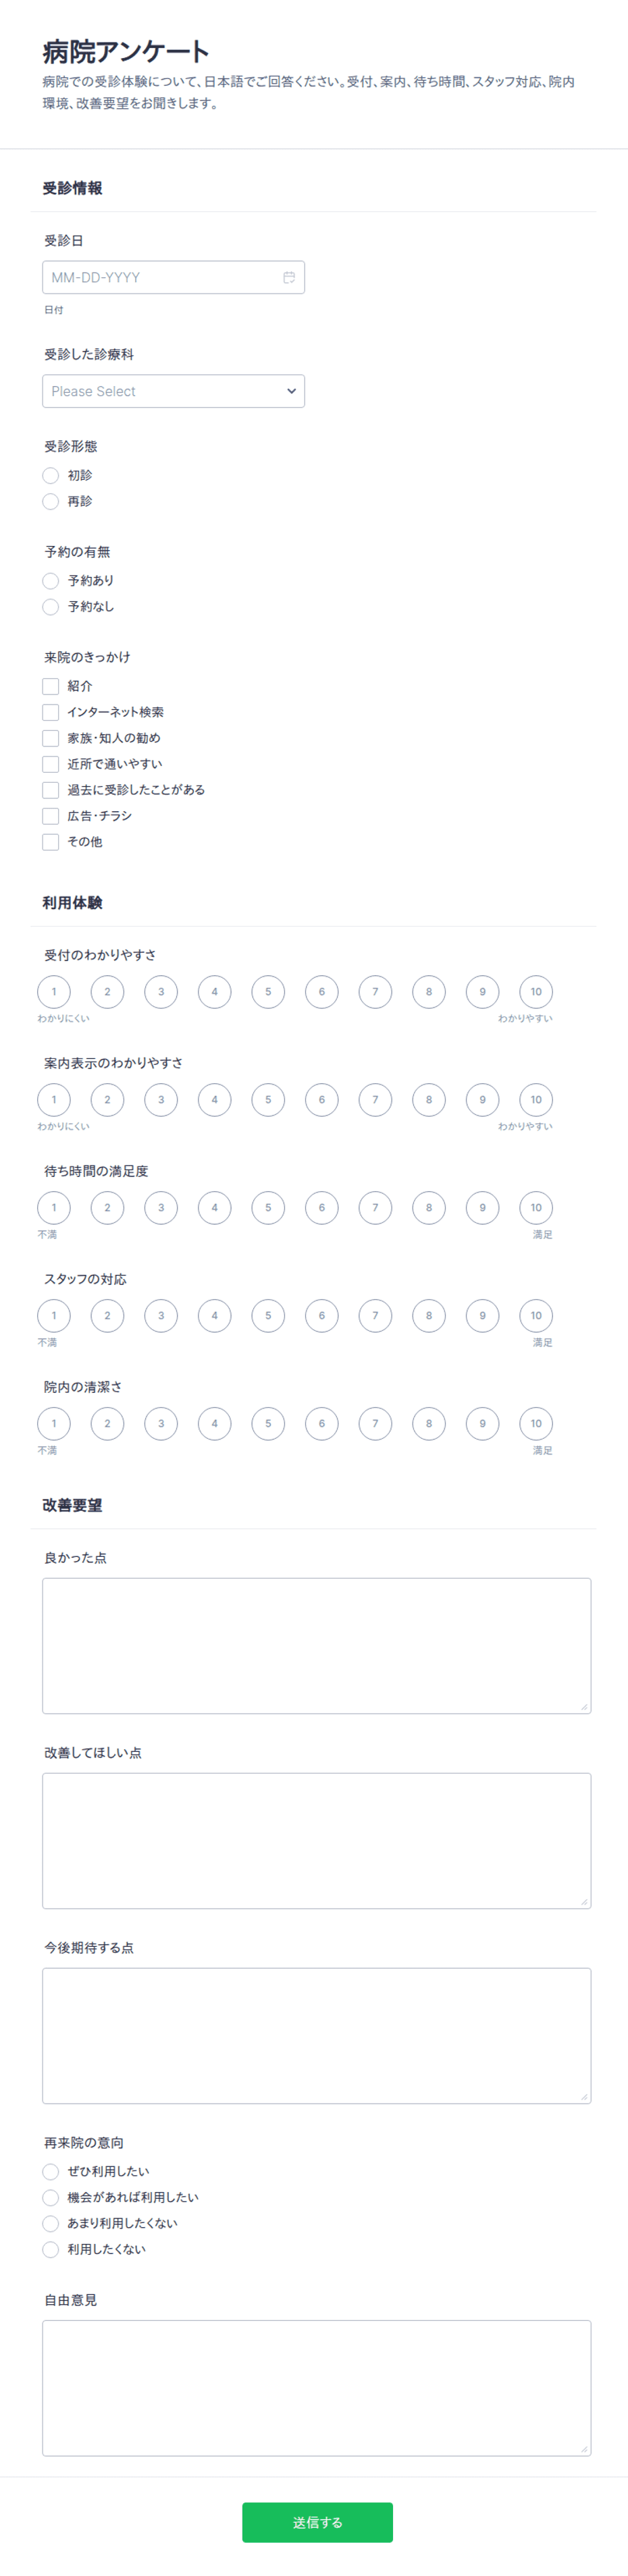Rate 待ち時間の満足度 as 1
628x2576 pixels.
click(x=54, y=1208)
